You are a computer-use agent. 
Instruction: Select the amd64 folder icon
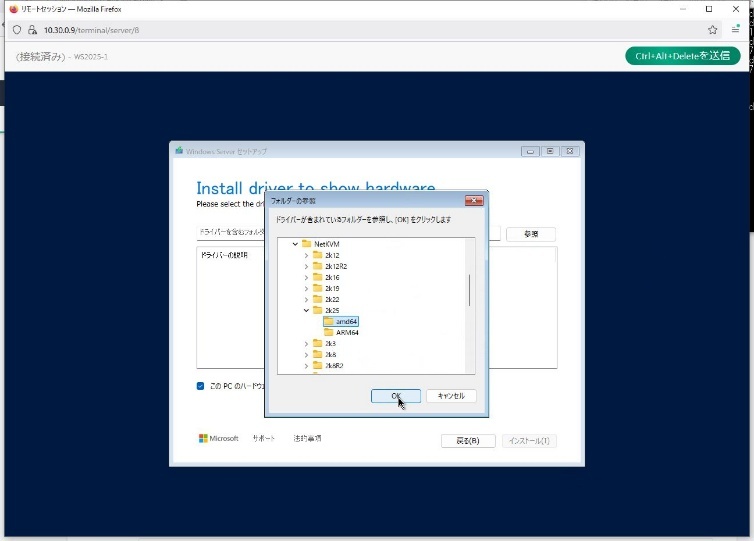coord(329,321)
